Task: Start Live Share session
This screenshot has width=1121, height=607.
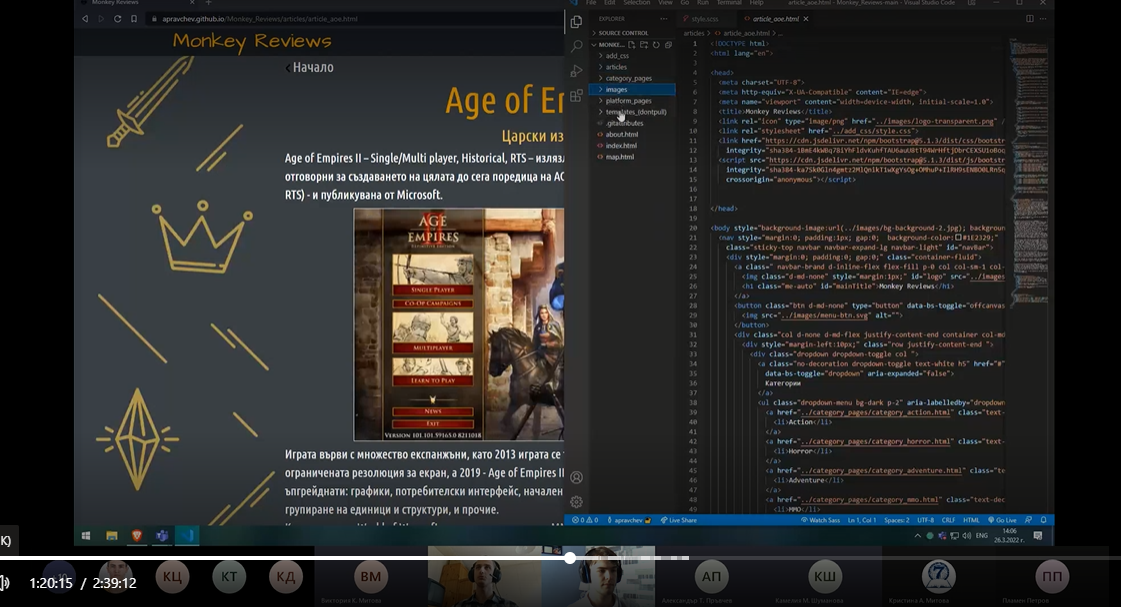Action: point(678,520)
